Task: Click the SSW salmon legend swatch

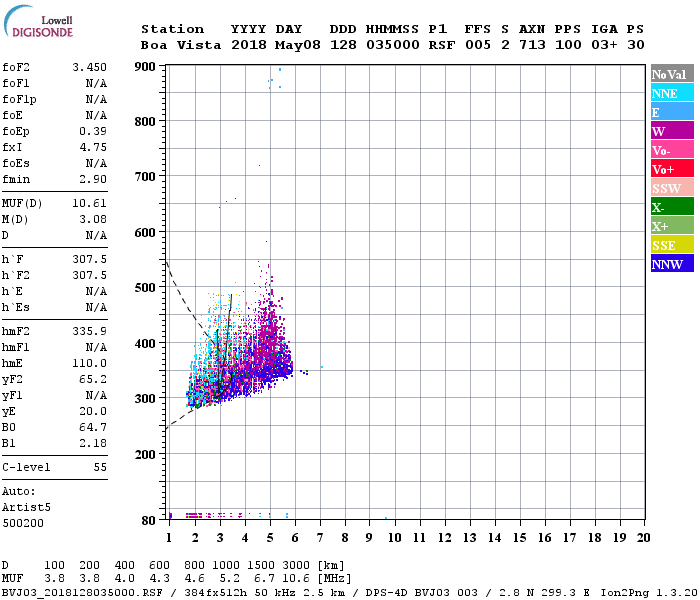Action: [x=672, y=188]
